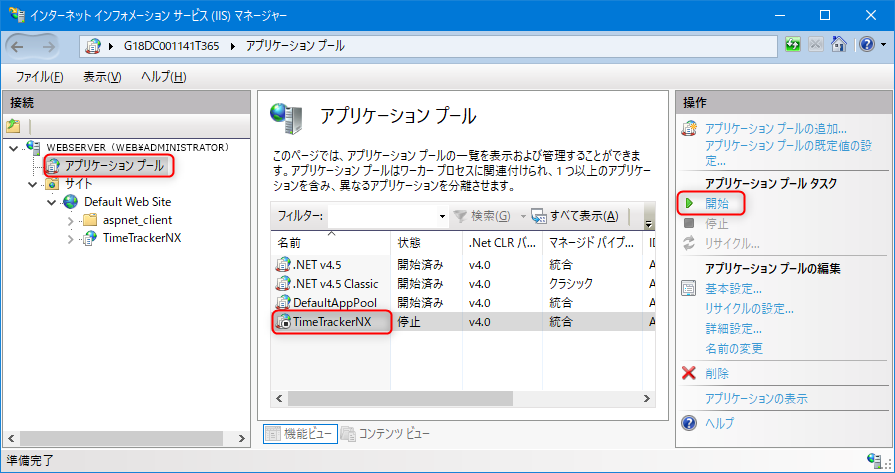Click すべて表示(A) button
Screen dimensions: 895x473
pyautogui.click(x=575, y=216)
